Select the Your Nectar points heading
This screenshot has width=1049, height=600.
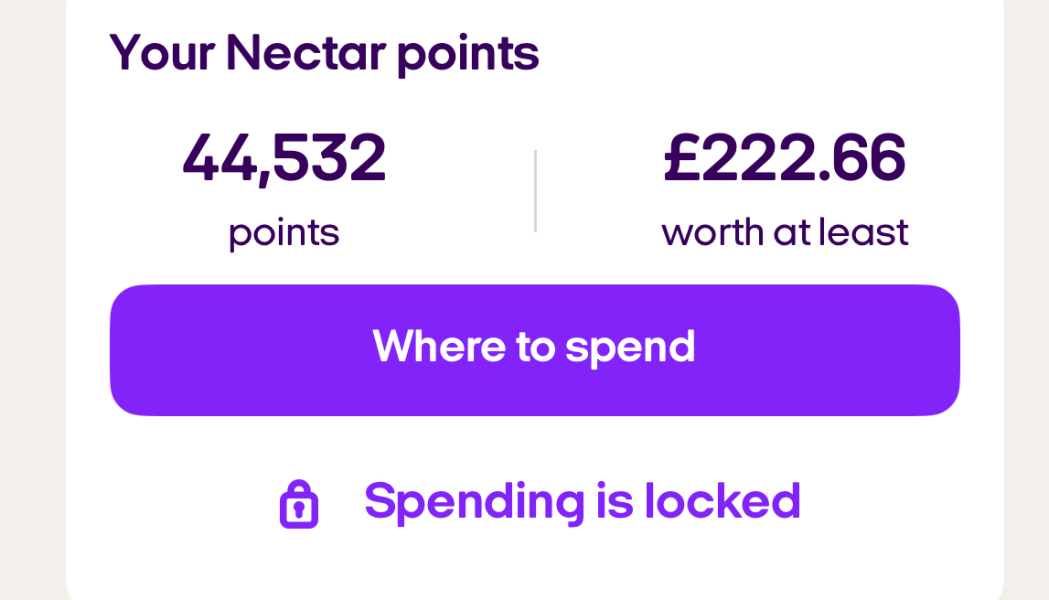click(x=324, y=53)
